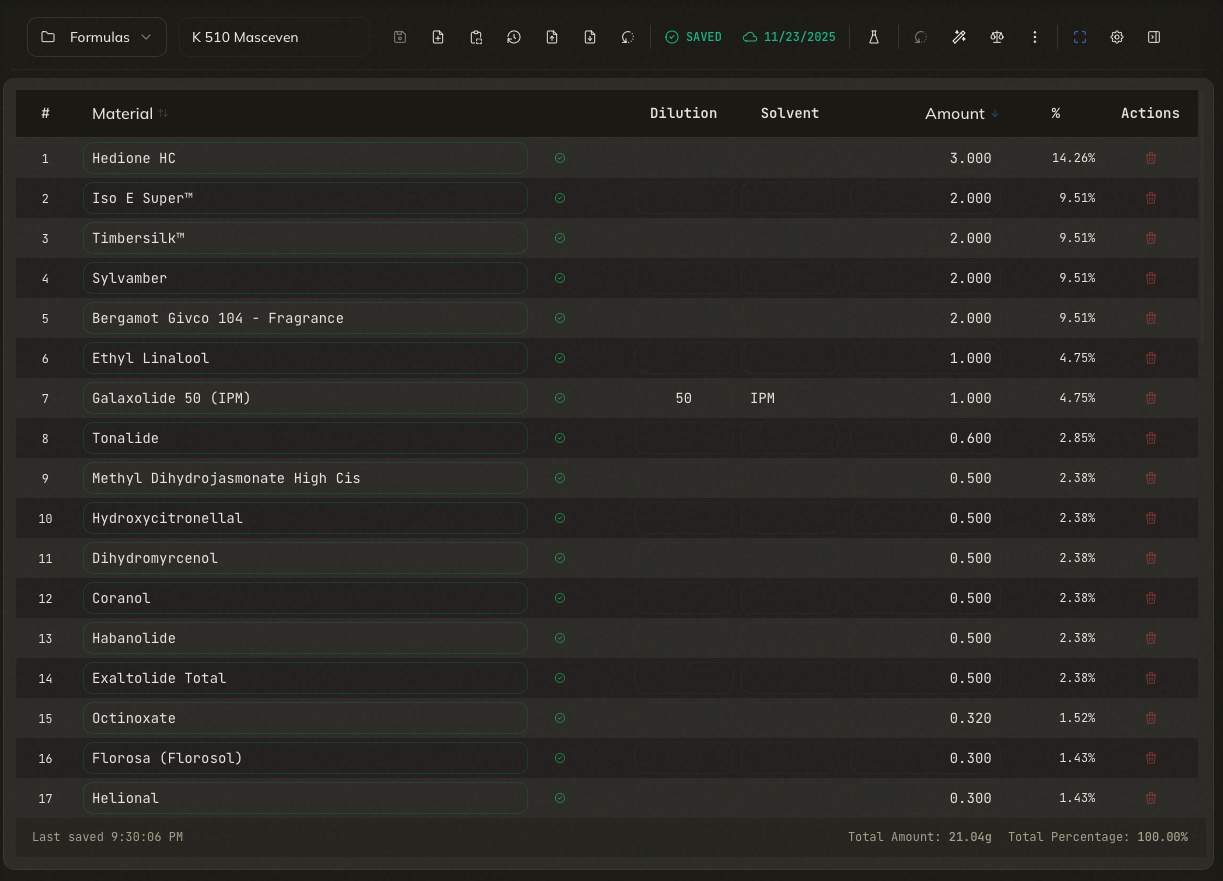Open the three-dot more options menu

pyautogui.click(x=1035, y=37)
